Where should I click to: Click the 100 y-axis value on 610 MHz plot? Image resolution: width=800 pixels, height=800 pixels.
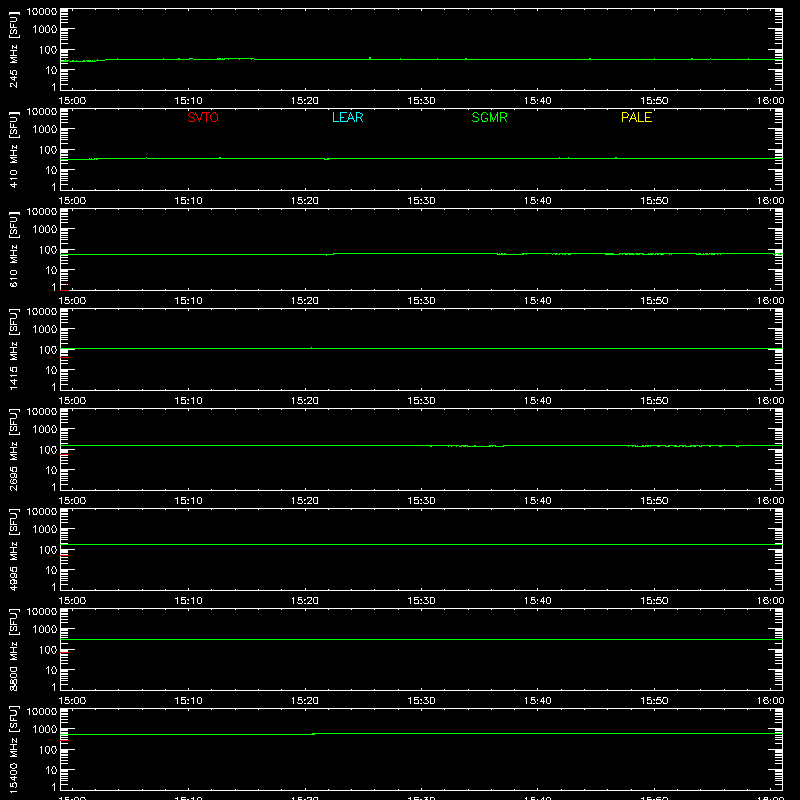click(48, 250)
